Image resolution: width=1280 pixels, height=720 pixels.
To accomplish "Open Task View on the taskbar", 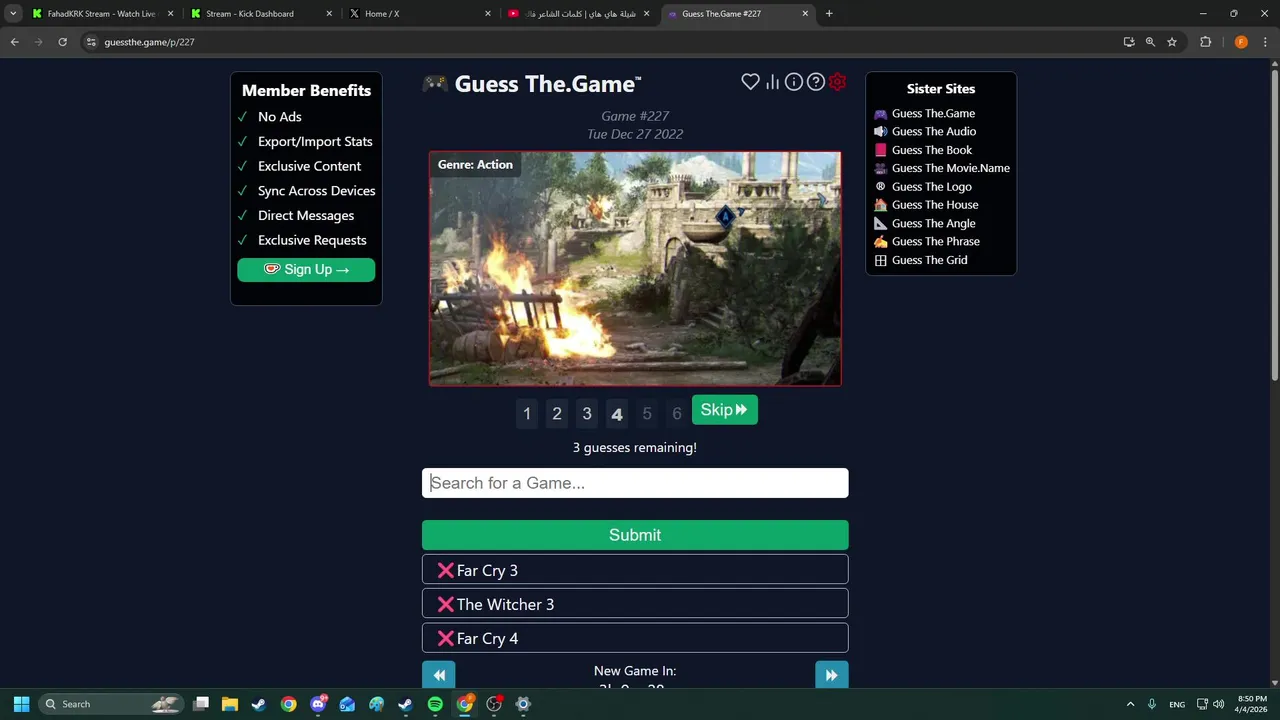I will coord(201,704).
